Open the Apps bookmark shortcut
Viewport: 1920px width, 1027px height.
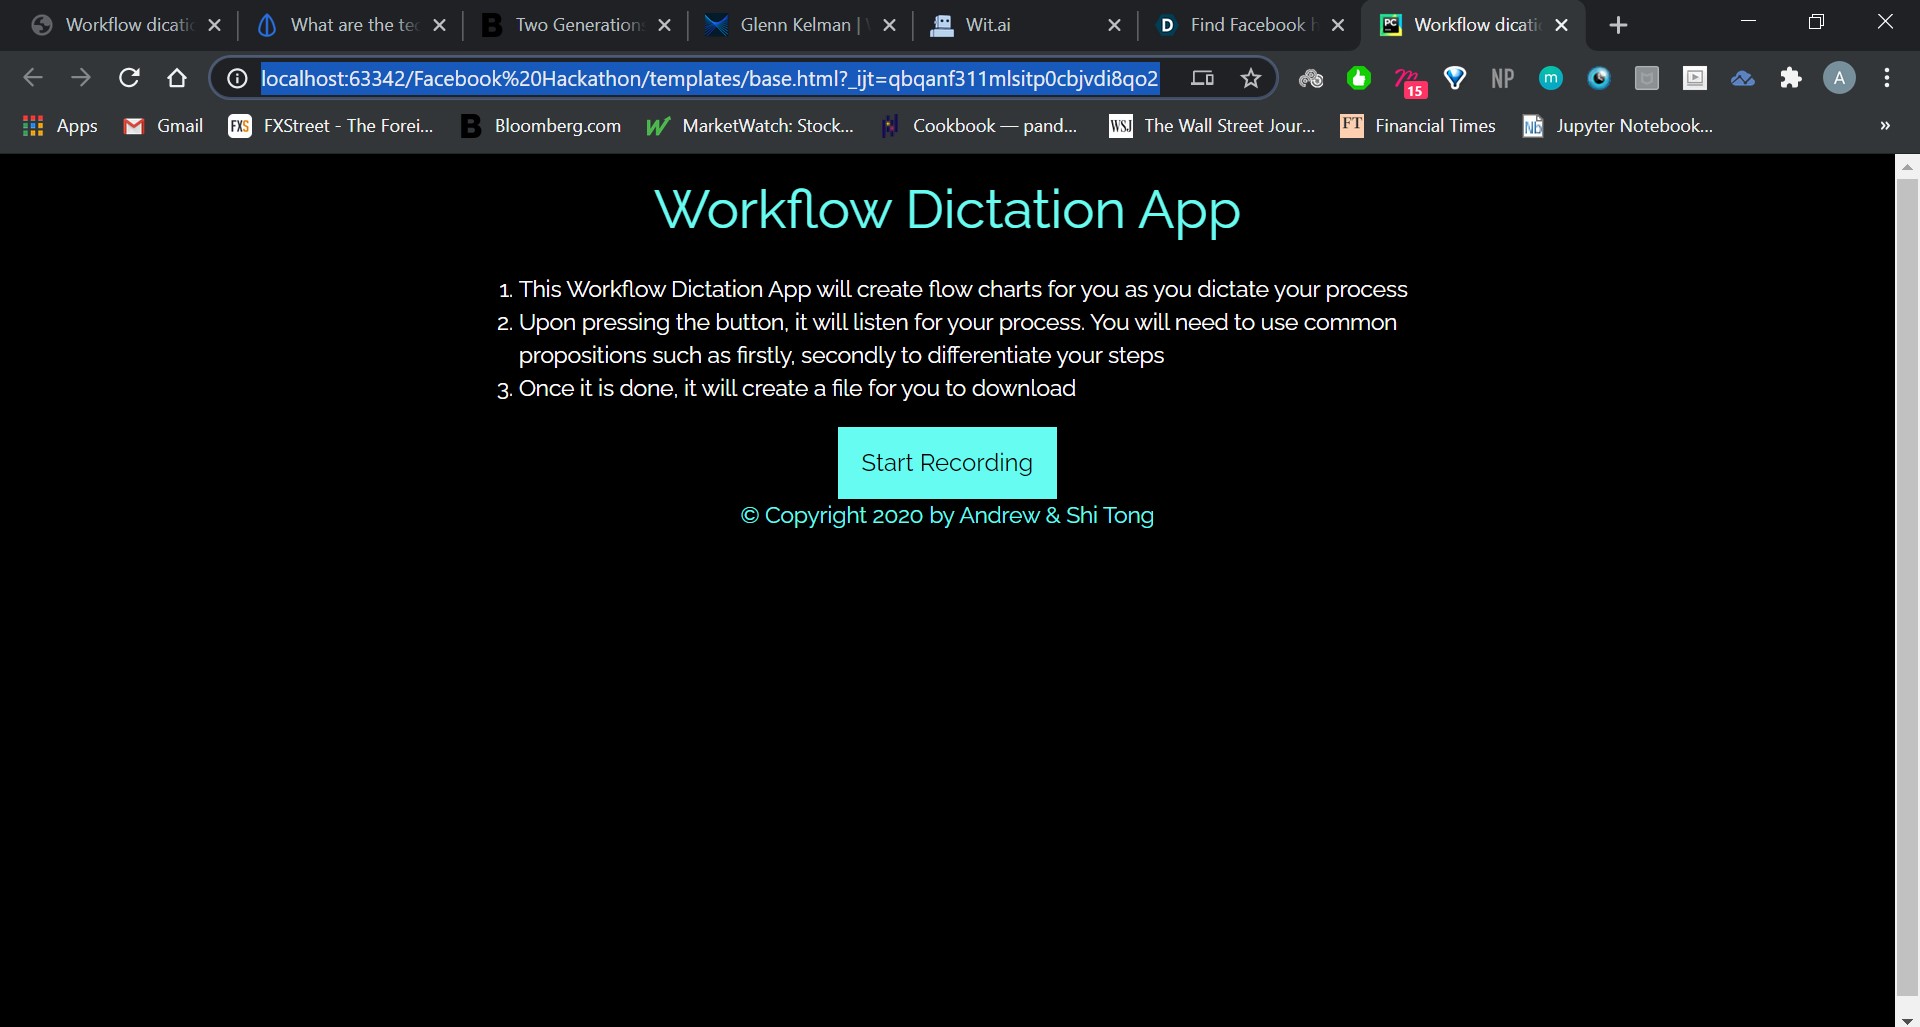60,126
